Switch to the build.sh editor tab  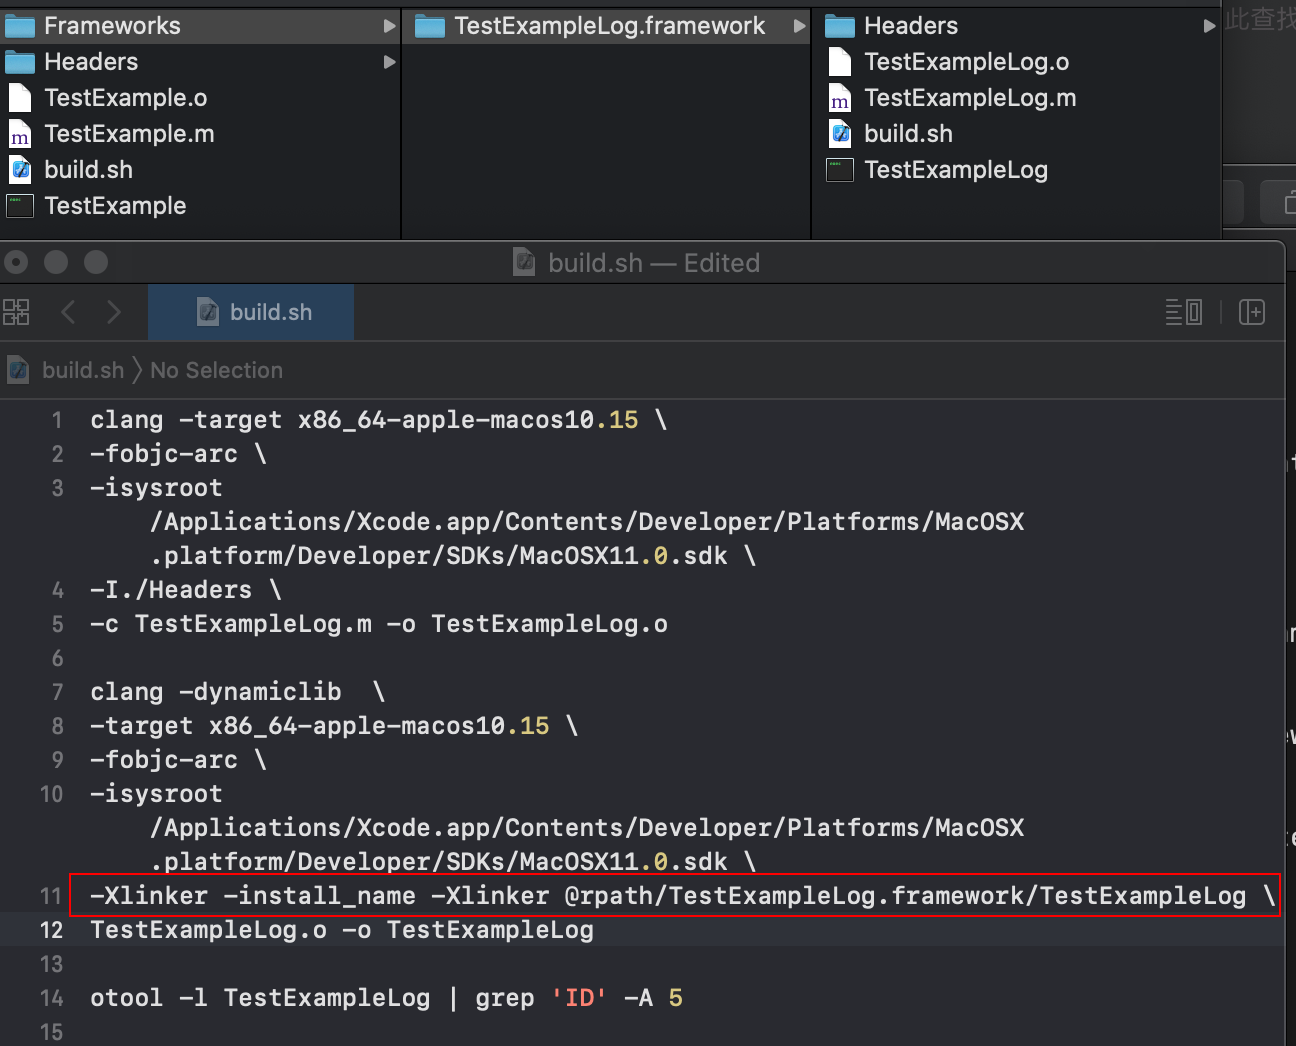251,312
